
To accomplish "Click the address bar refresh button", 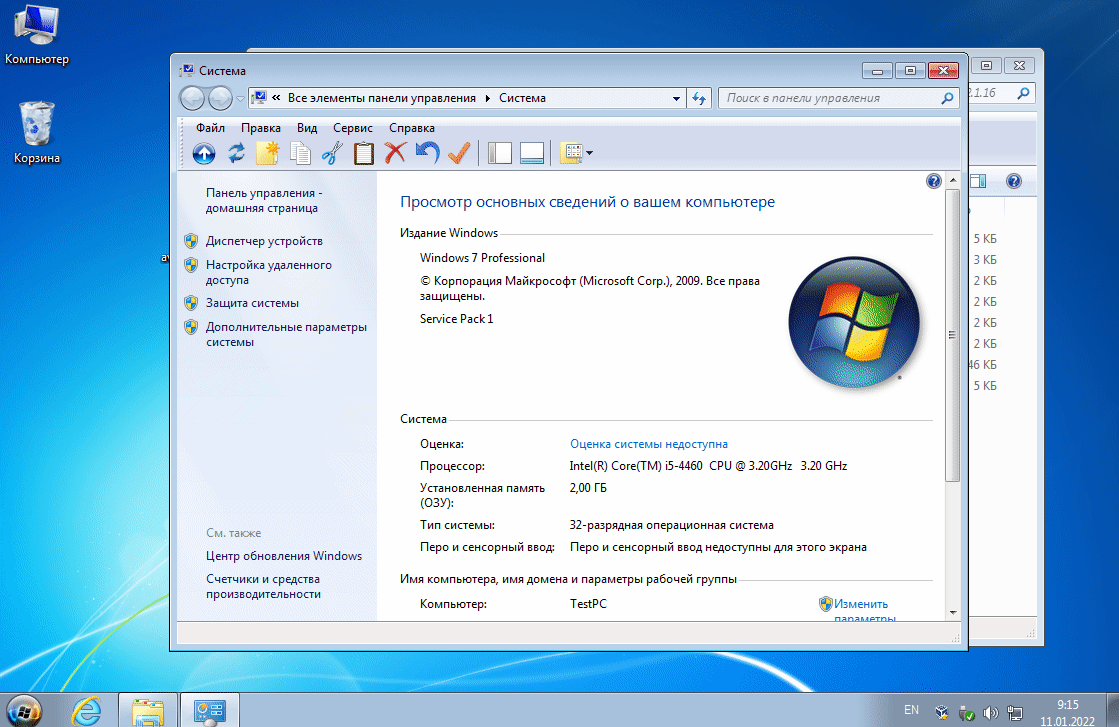I will (x=699, y=98).
